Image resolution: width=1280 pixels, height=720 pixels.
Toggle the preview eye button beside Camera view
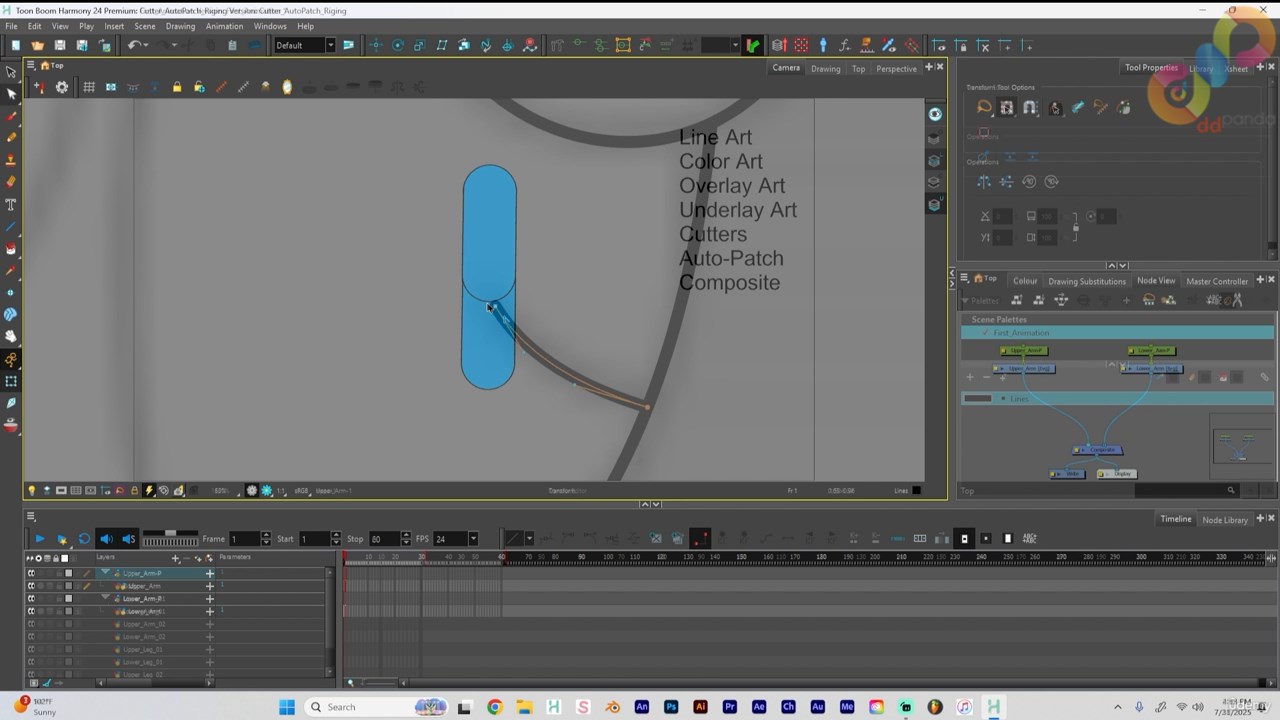pyautogui.click(x=935, y=114)
